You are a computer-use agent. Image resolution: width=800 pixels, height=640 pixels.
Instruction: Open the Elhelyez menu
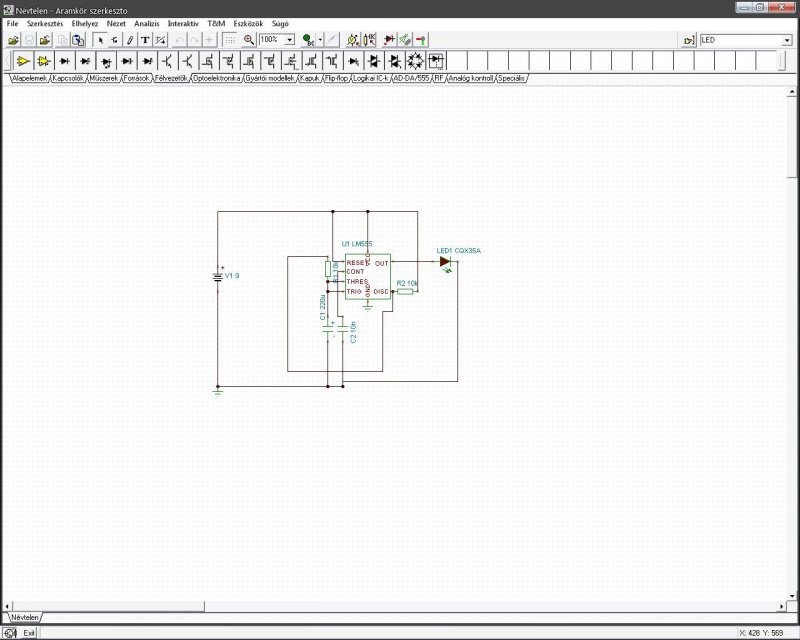85,23
